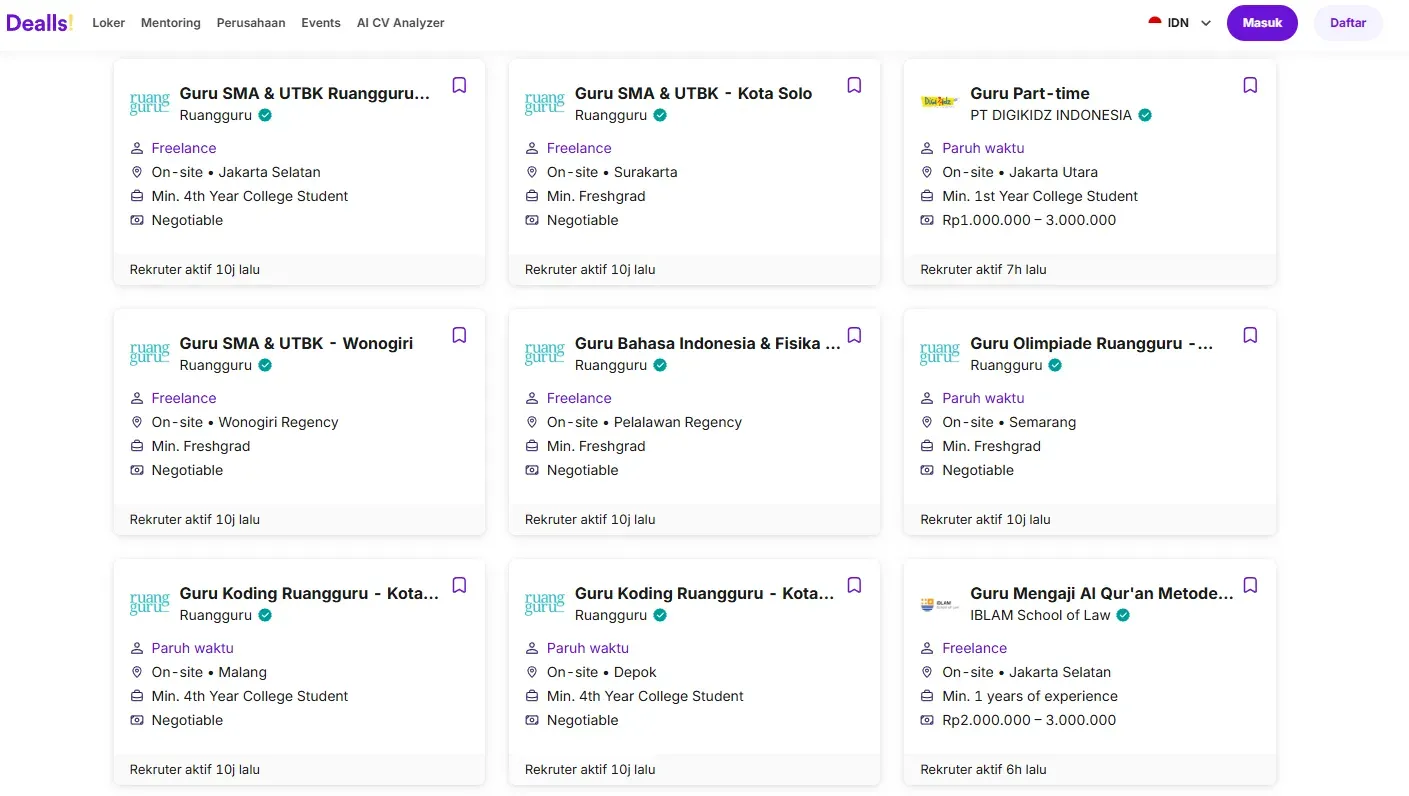
Task: Bookmark the Guru Koding Ruangguru Malang job
Action: (459, 585)
